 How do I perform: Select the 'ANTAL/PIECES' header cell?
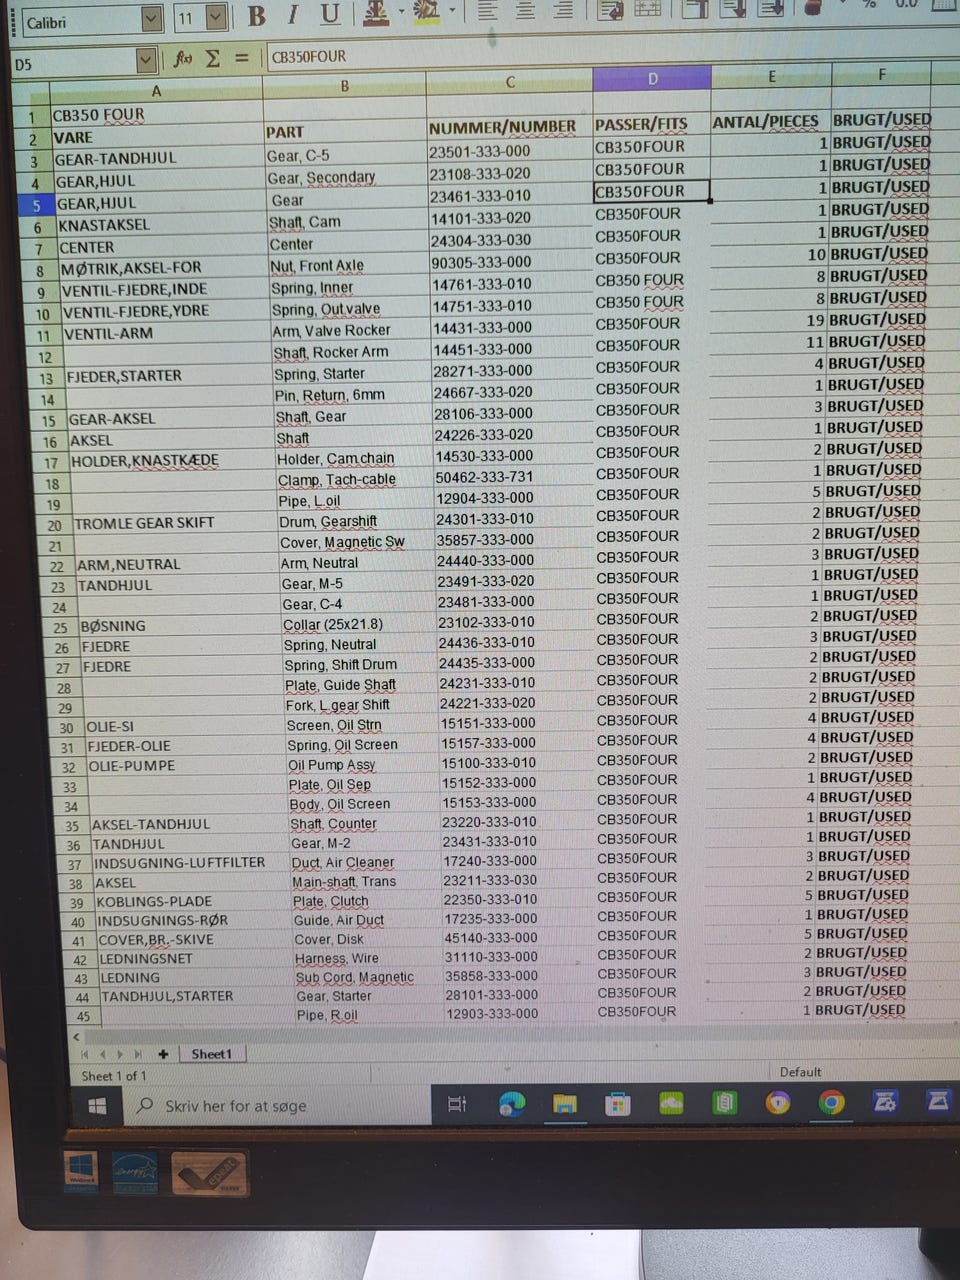(x=770, y=122)
